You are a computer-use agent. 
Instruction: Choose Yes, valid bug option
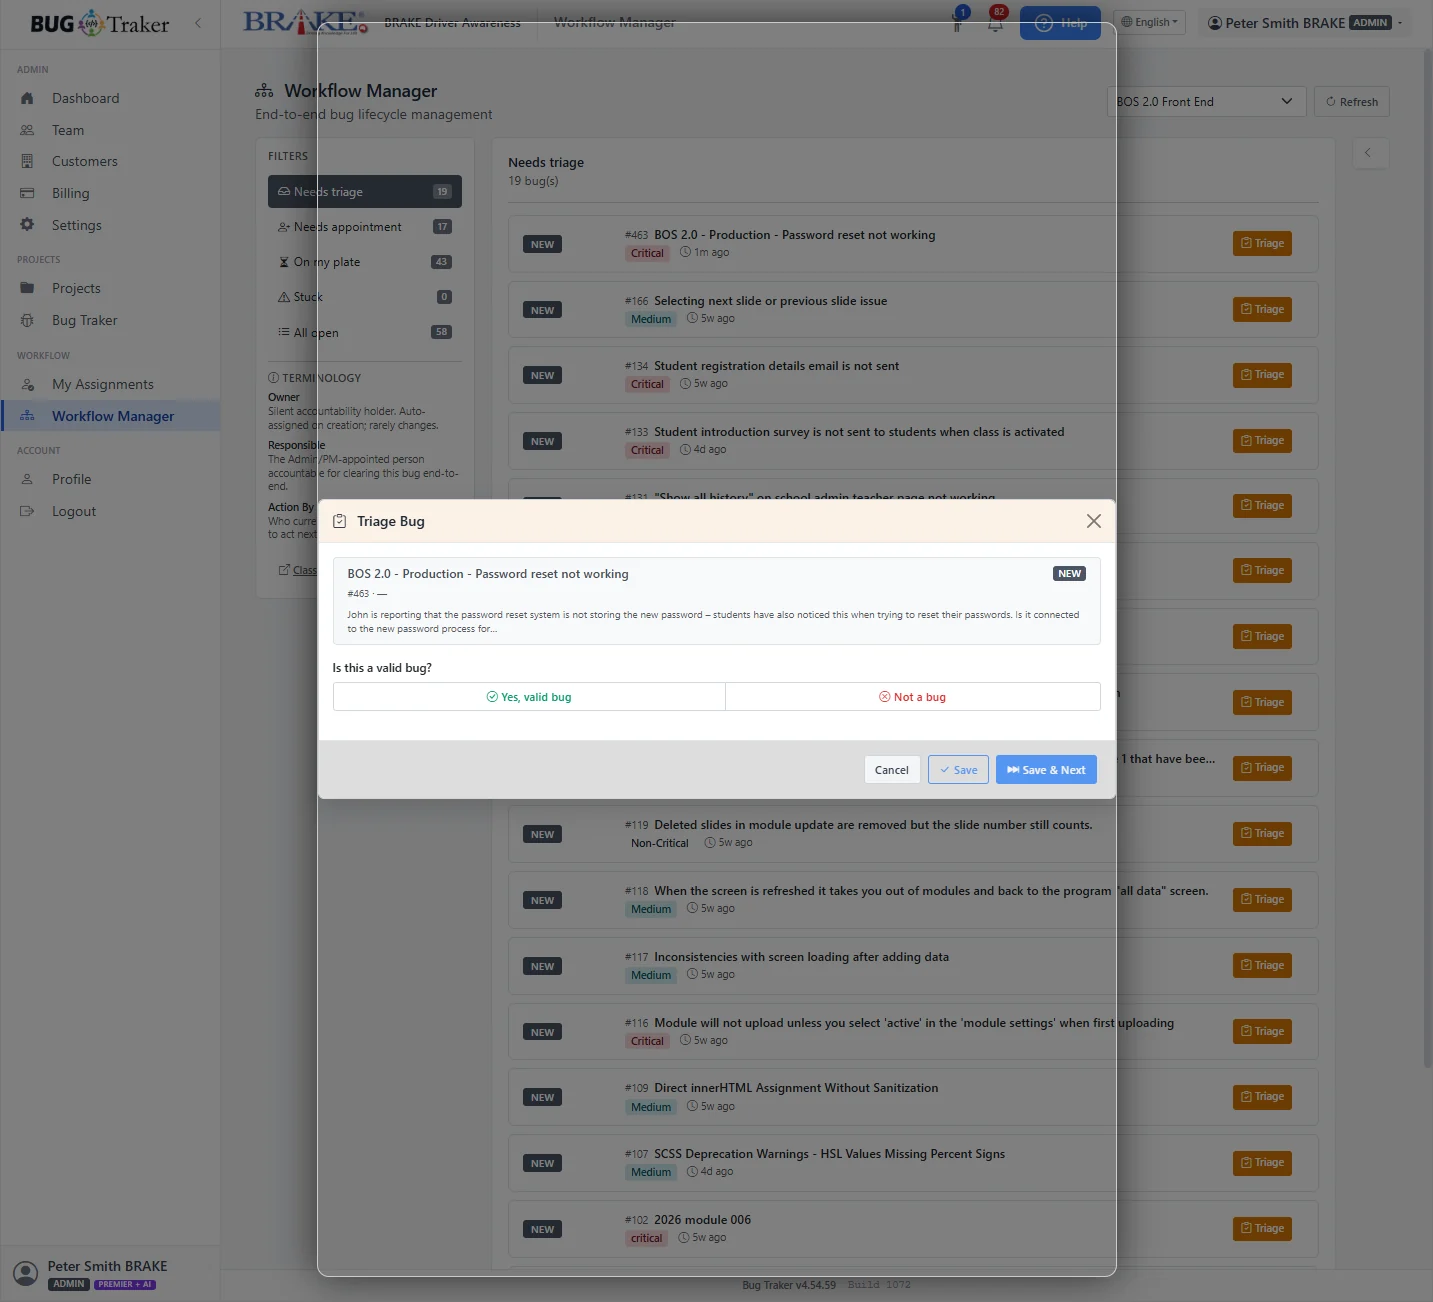click(x=529, y=697)
